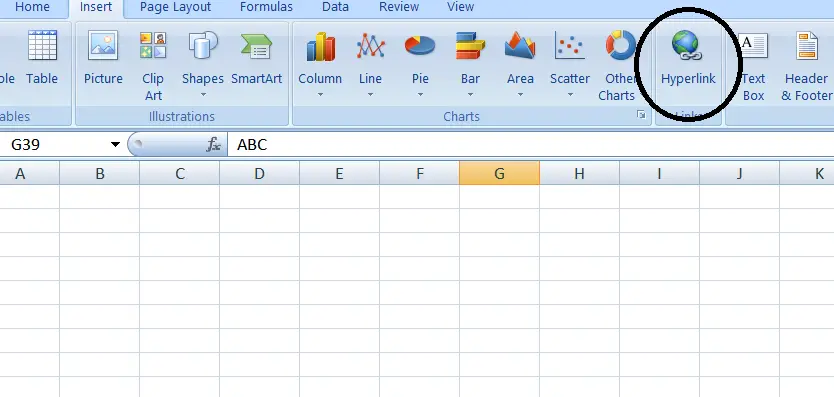The width and height of the screenshot is (834, 397).
Task: Select column G header
Action: [x=499, y=173]
